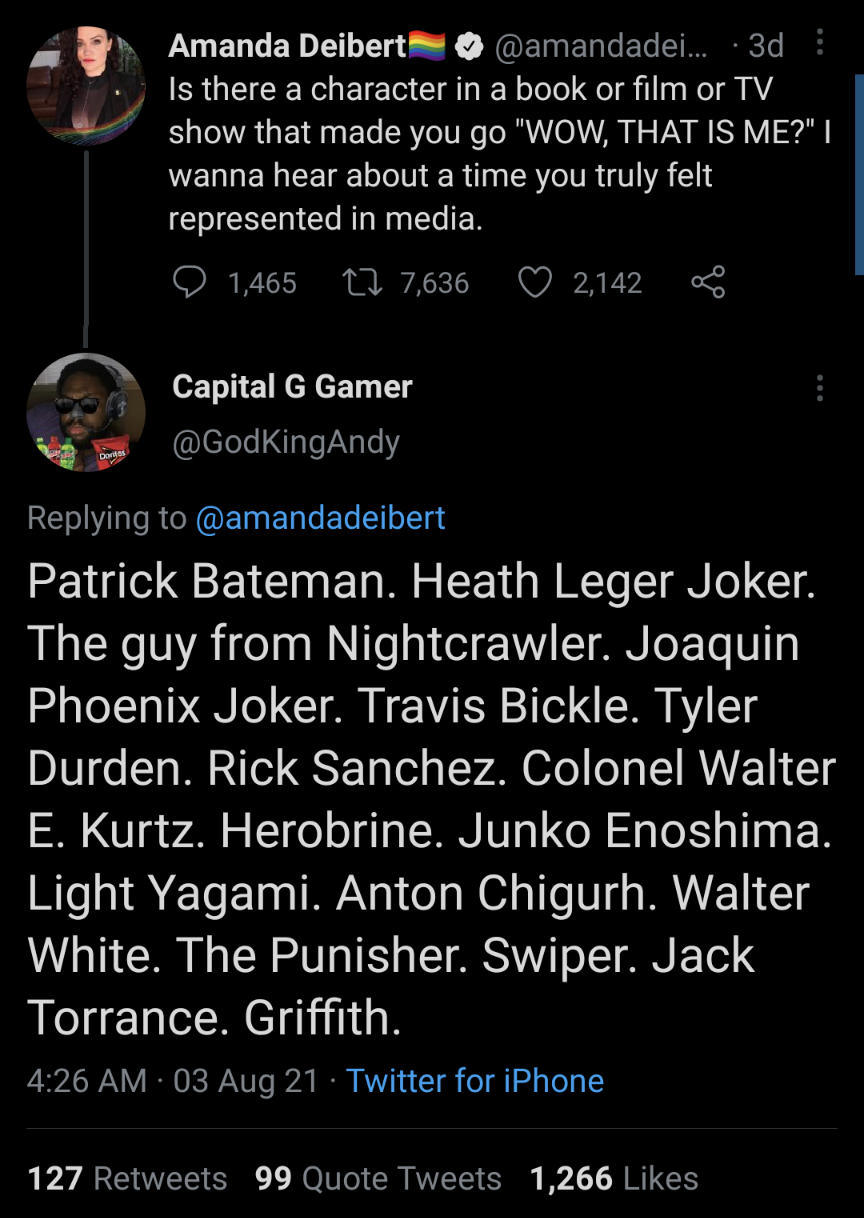Like Amanda Deibert's tweet with heart icon
The width and height of the screenshot is (864, 1218).
[535, 283]
